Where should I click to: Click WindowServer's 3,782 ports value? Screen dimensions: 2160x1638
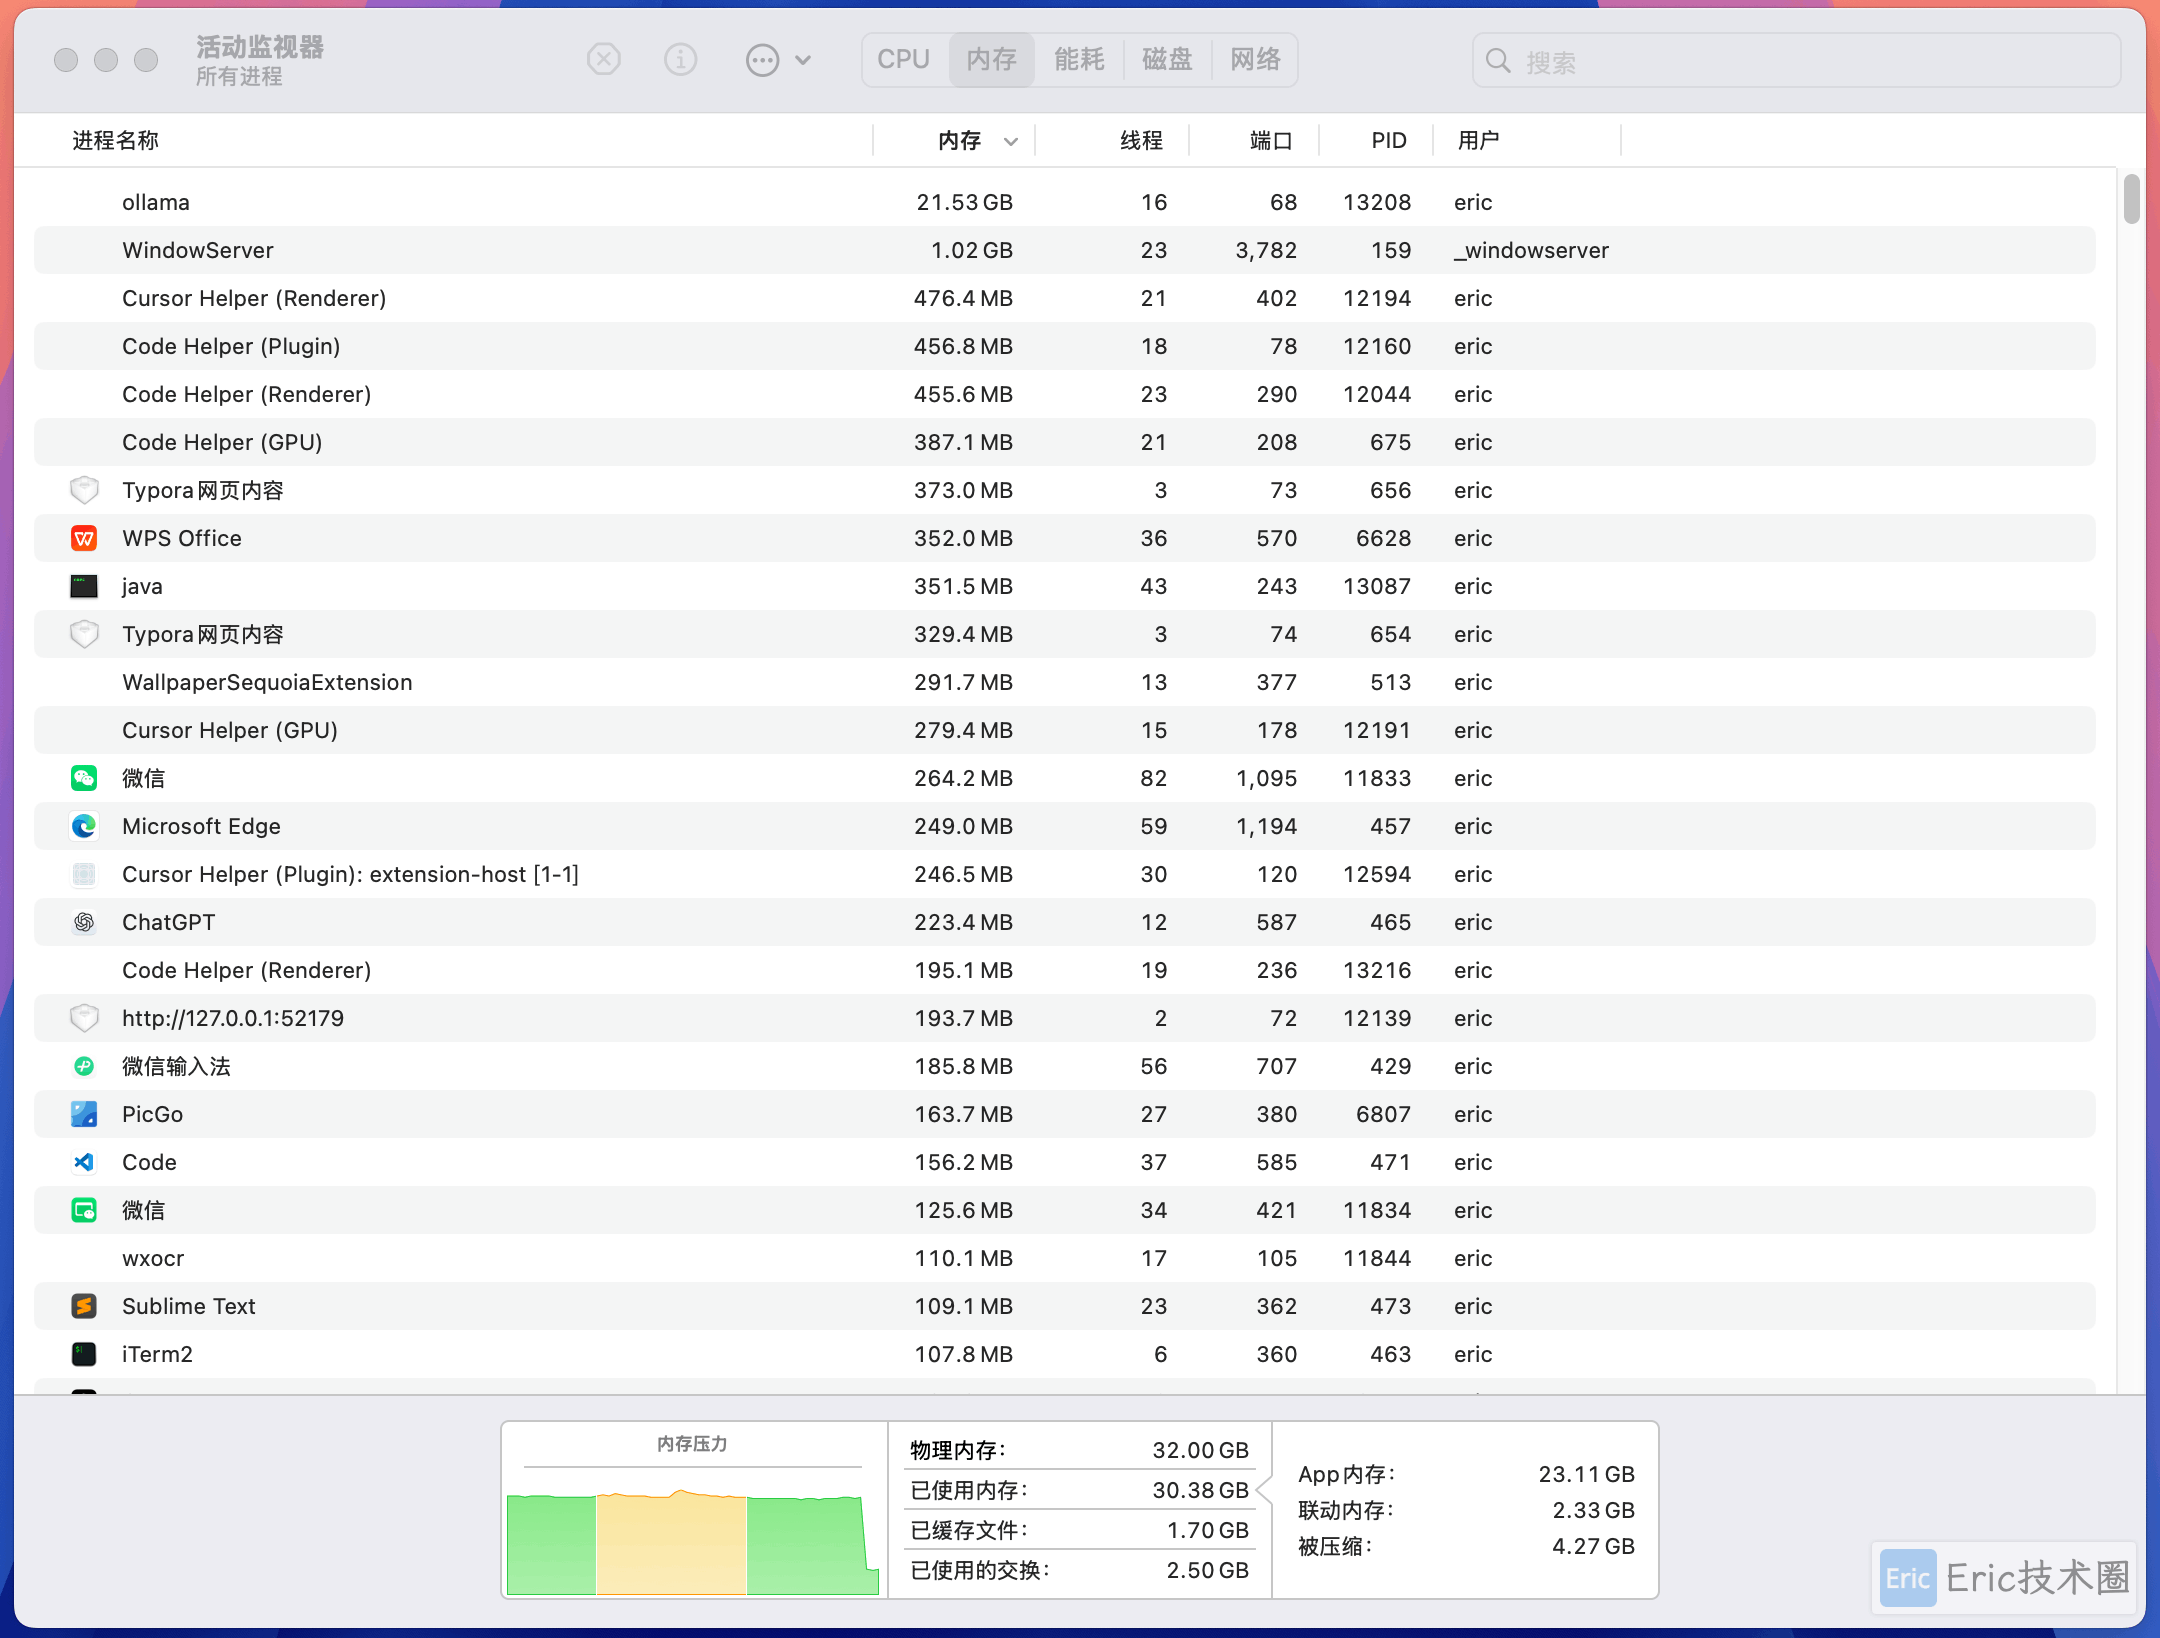point(1266,250)
